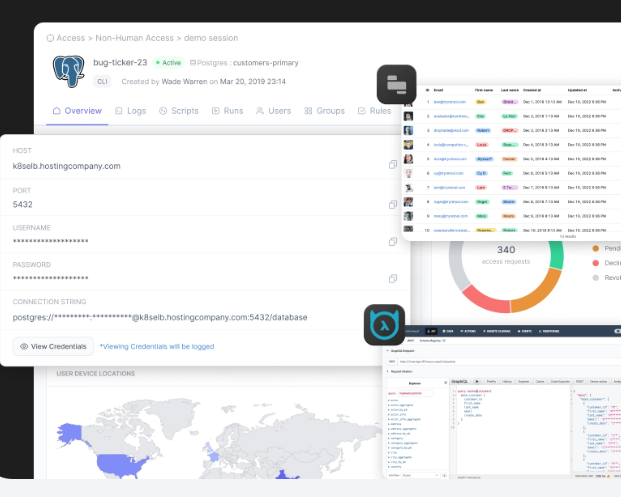Click the Created at column header
Image resolution: width=621 pixels, height=497 pixels.
click(532, 90)
